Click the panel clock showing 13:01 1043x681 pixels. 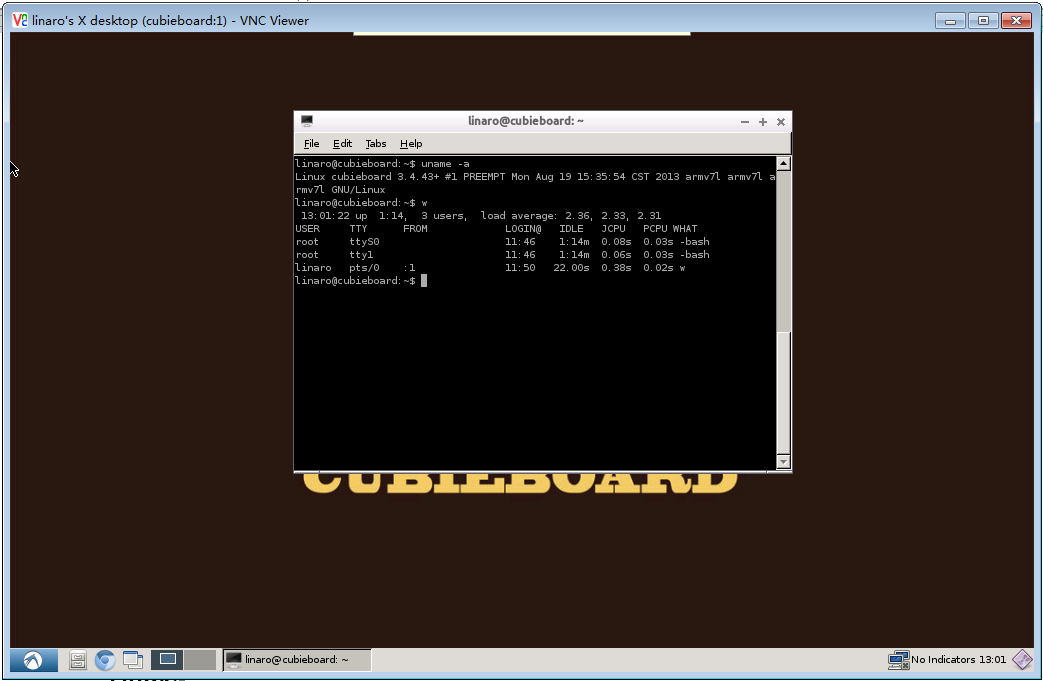pos(992,660)
